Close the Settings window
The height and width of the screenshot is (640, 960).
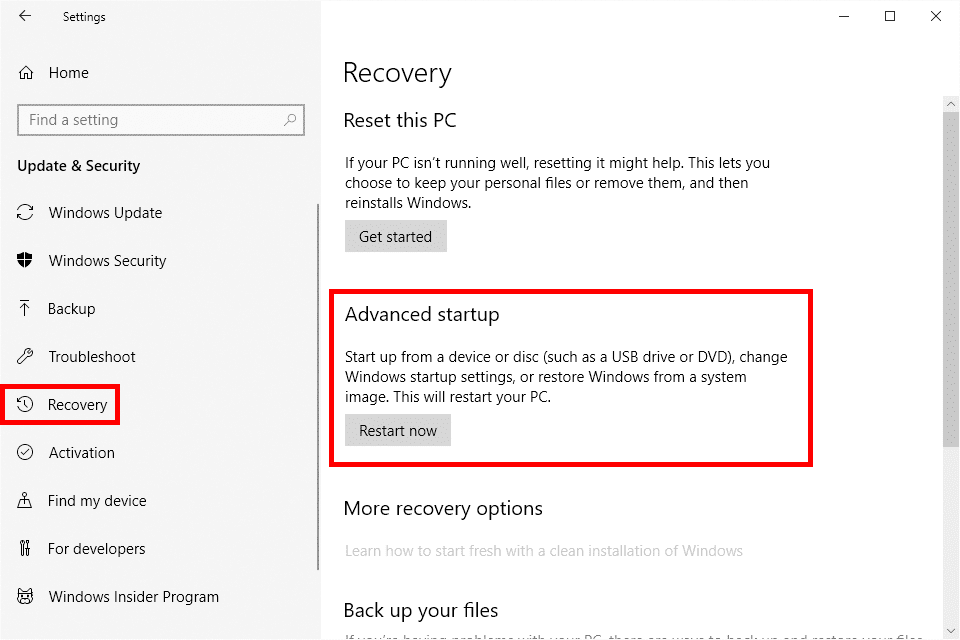(936, 16)
